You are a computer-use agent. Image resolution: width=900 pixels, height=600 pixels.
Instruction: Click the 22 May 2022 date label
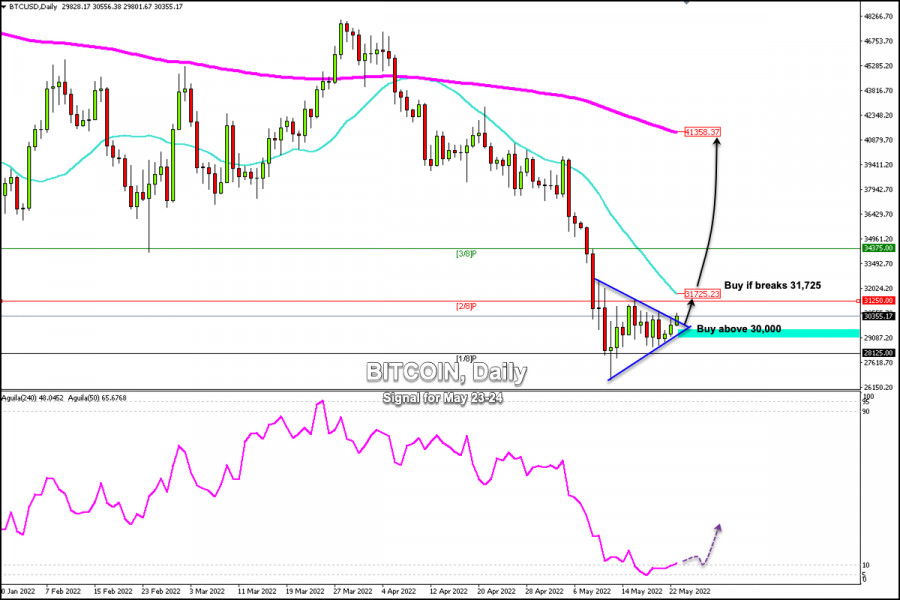tap(690, 591)
